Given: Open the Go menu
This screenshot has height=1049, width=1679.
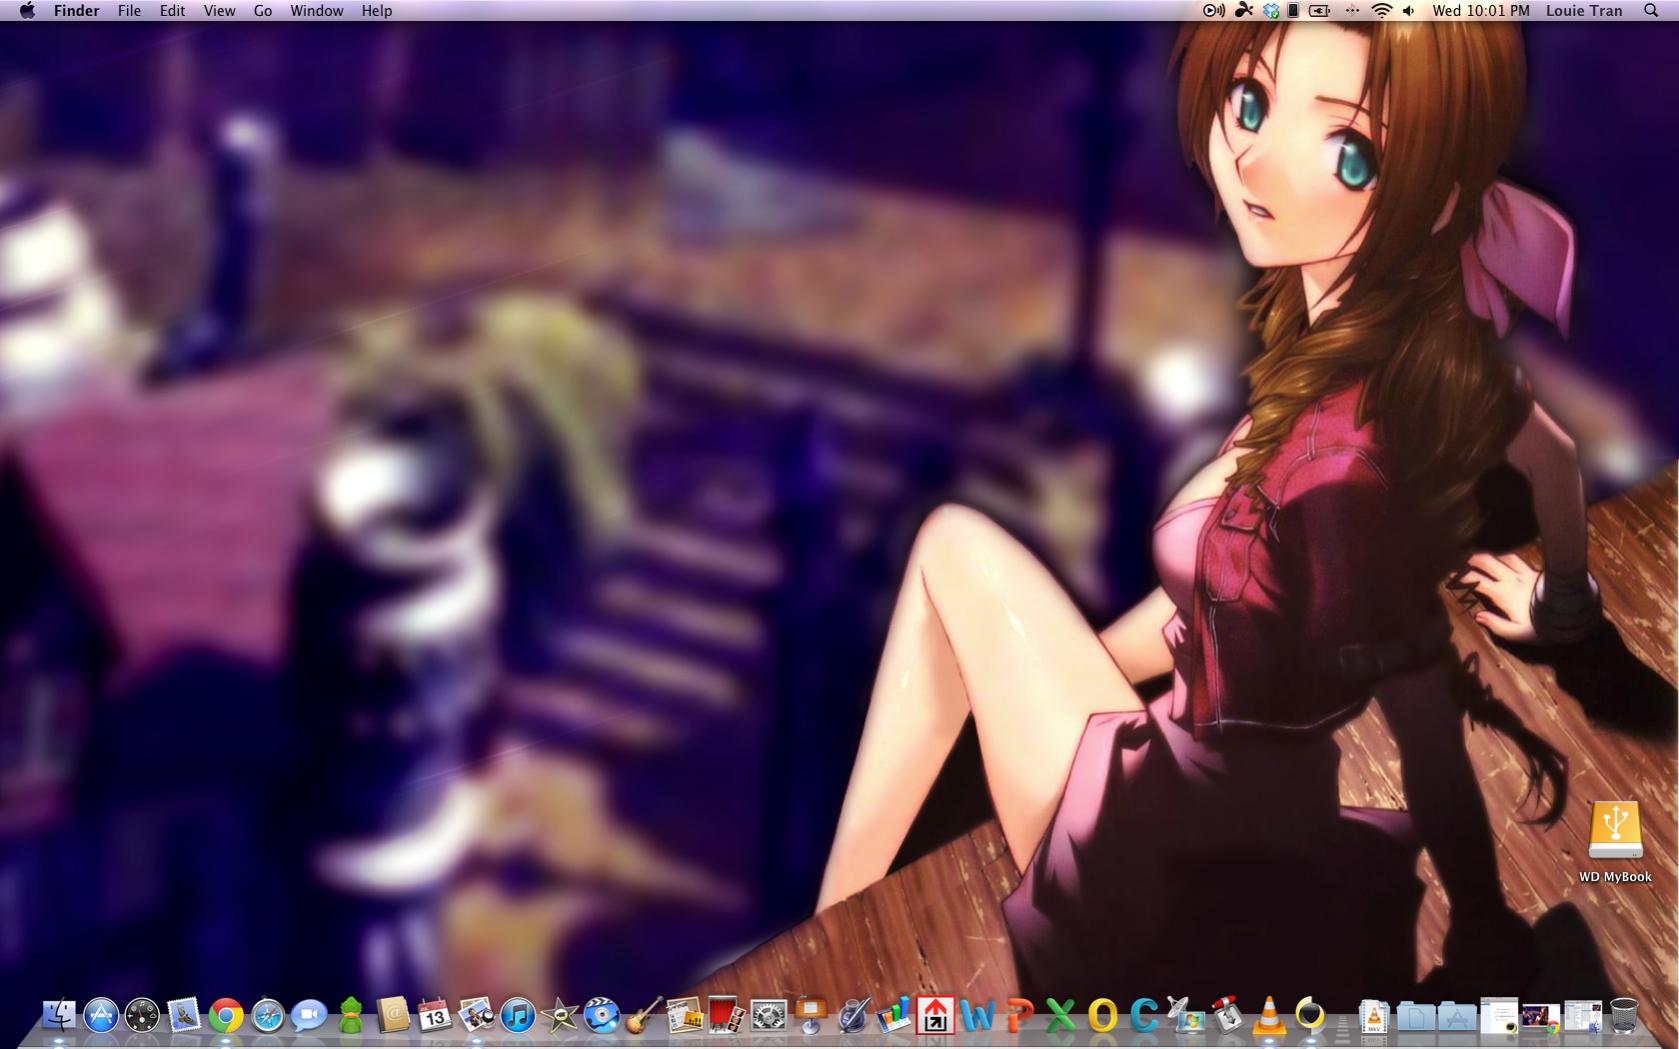Looking at the screenshot, I should (x=263, y=11).
